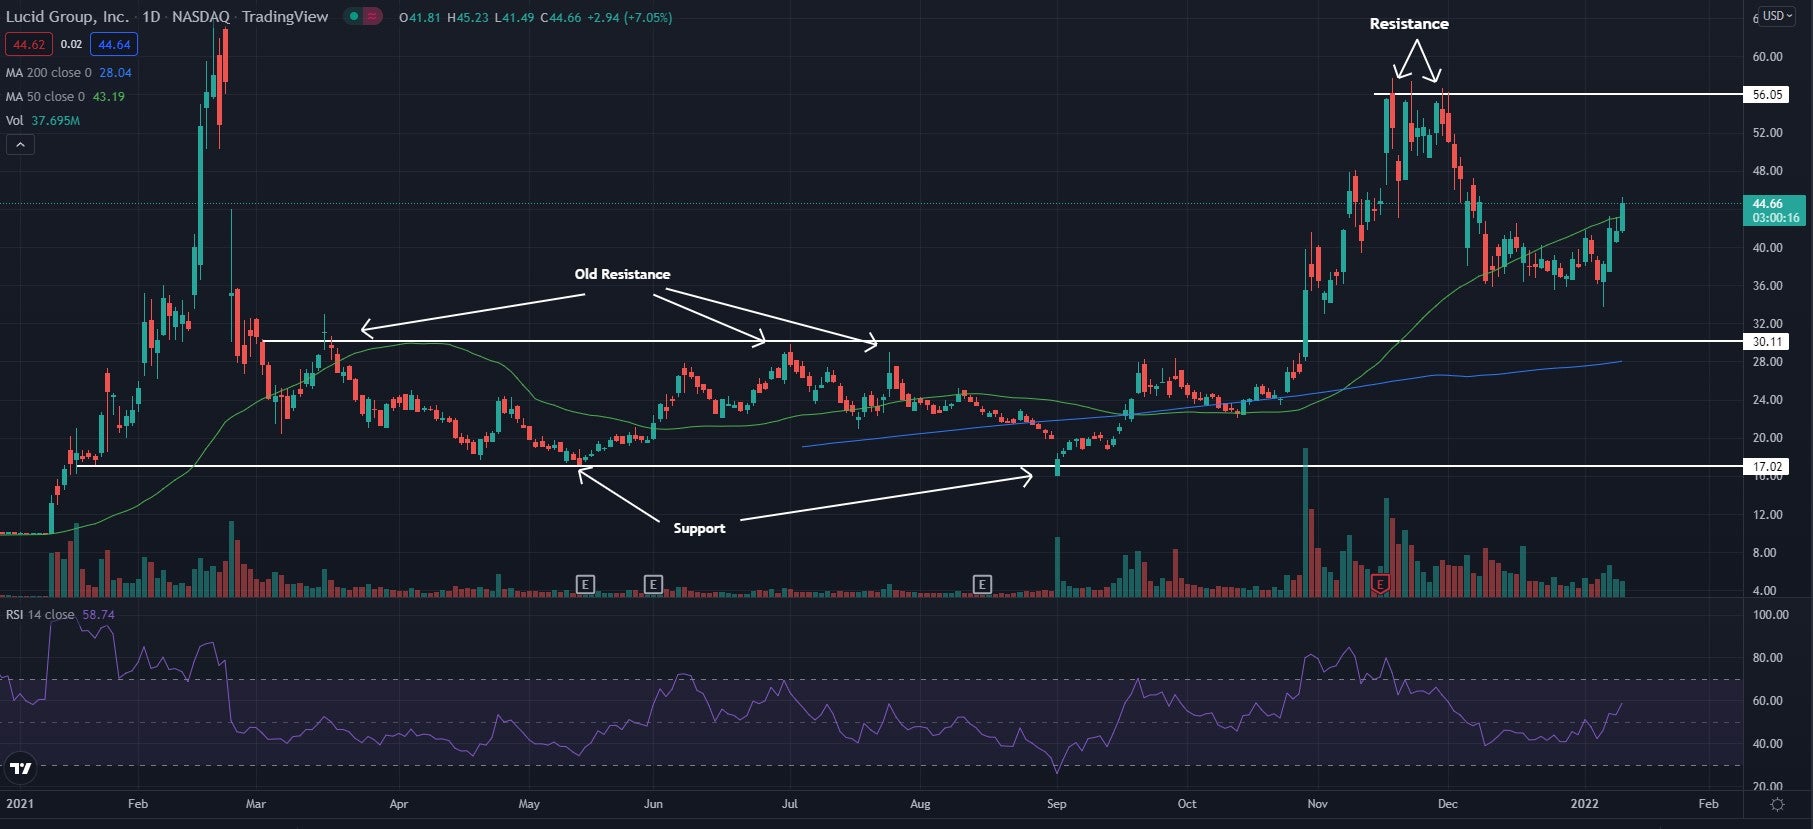Click the blue buy price 44.64 button
1813x829 pixels.
click(x=114, y=44)
